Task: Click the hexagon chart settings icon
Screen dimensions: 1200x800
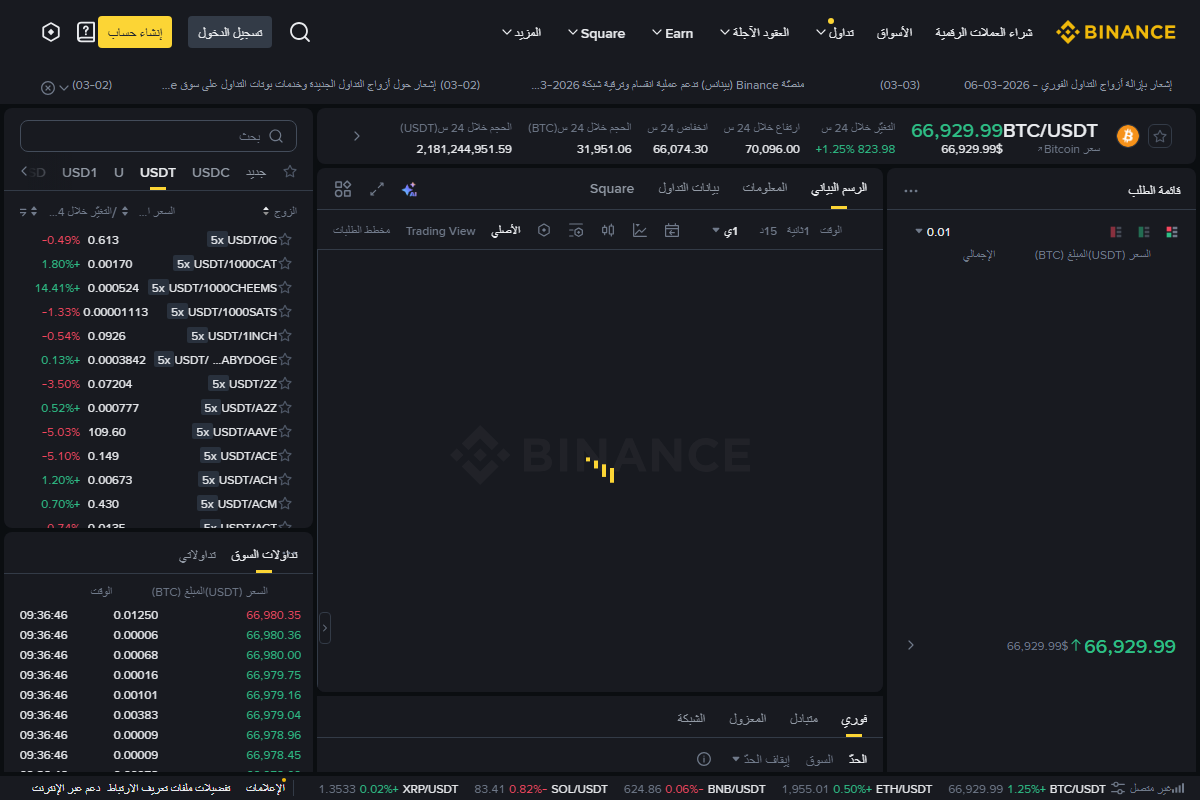Action: pos(544,231)
